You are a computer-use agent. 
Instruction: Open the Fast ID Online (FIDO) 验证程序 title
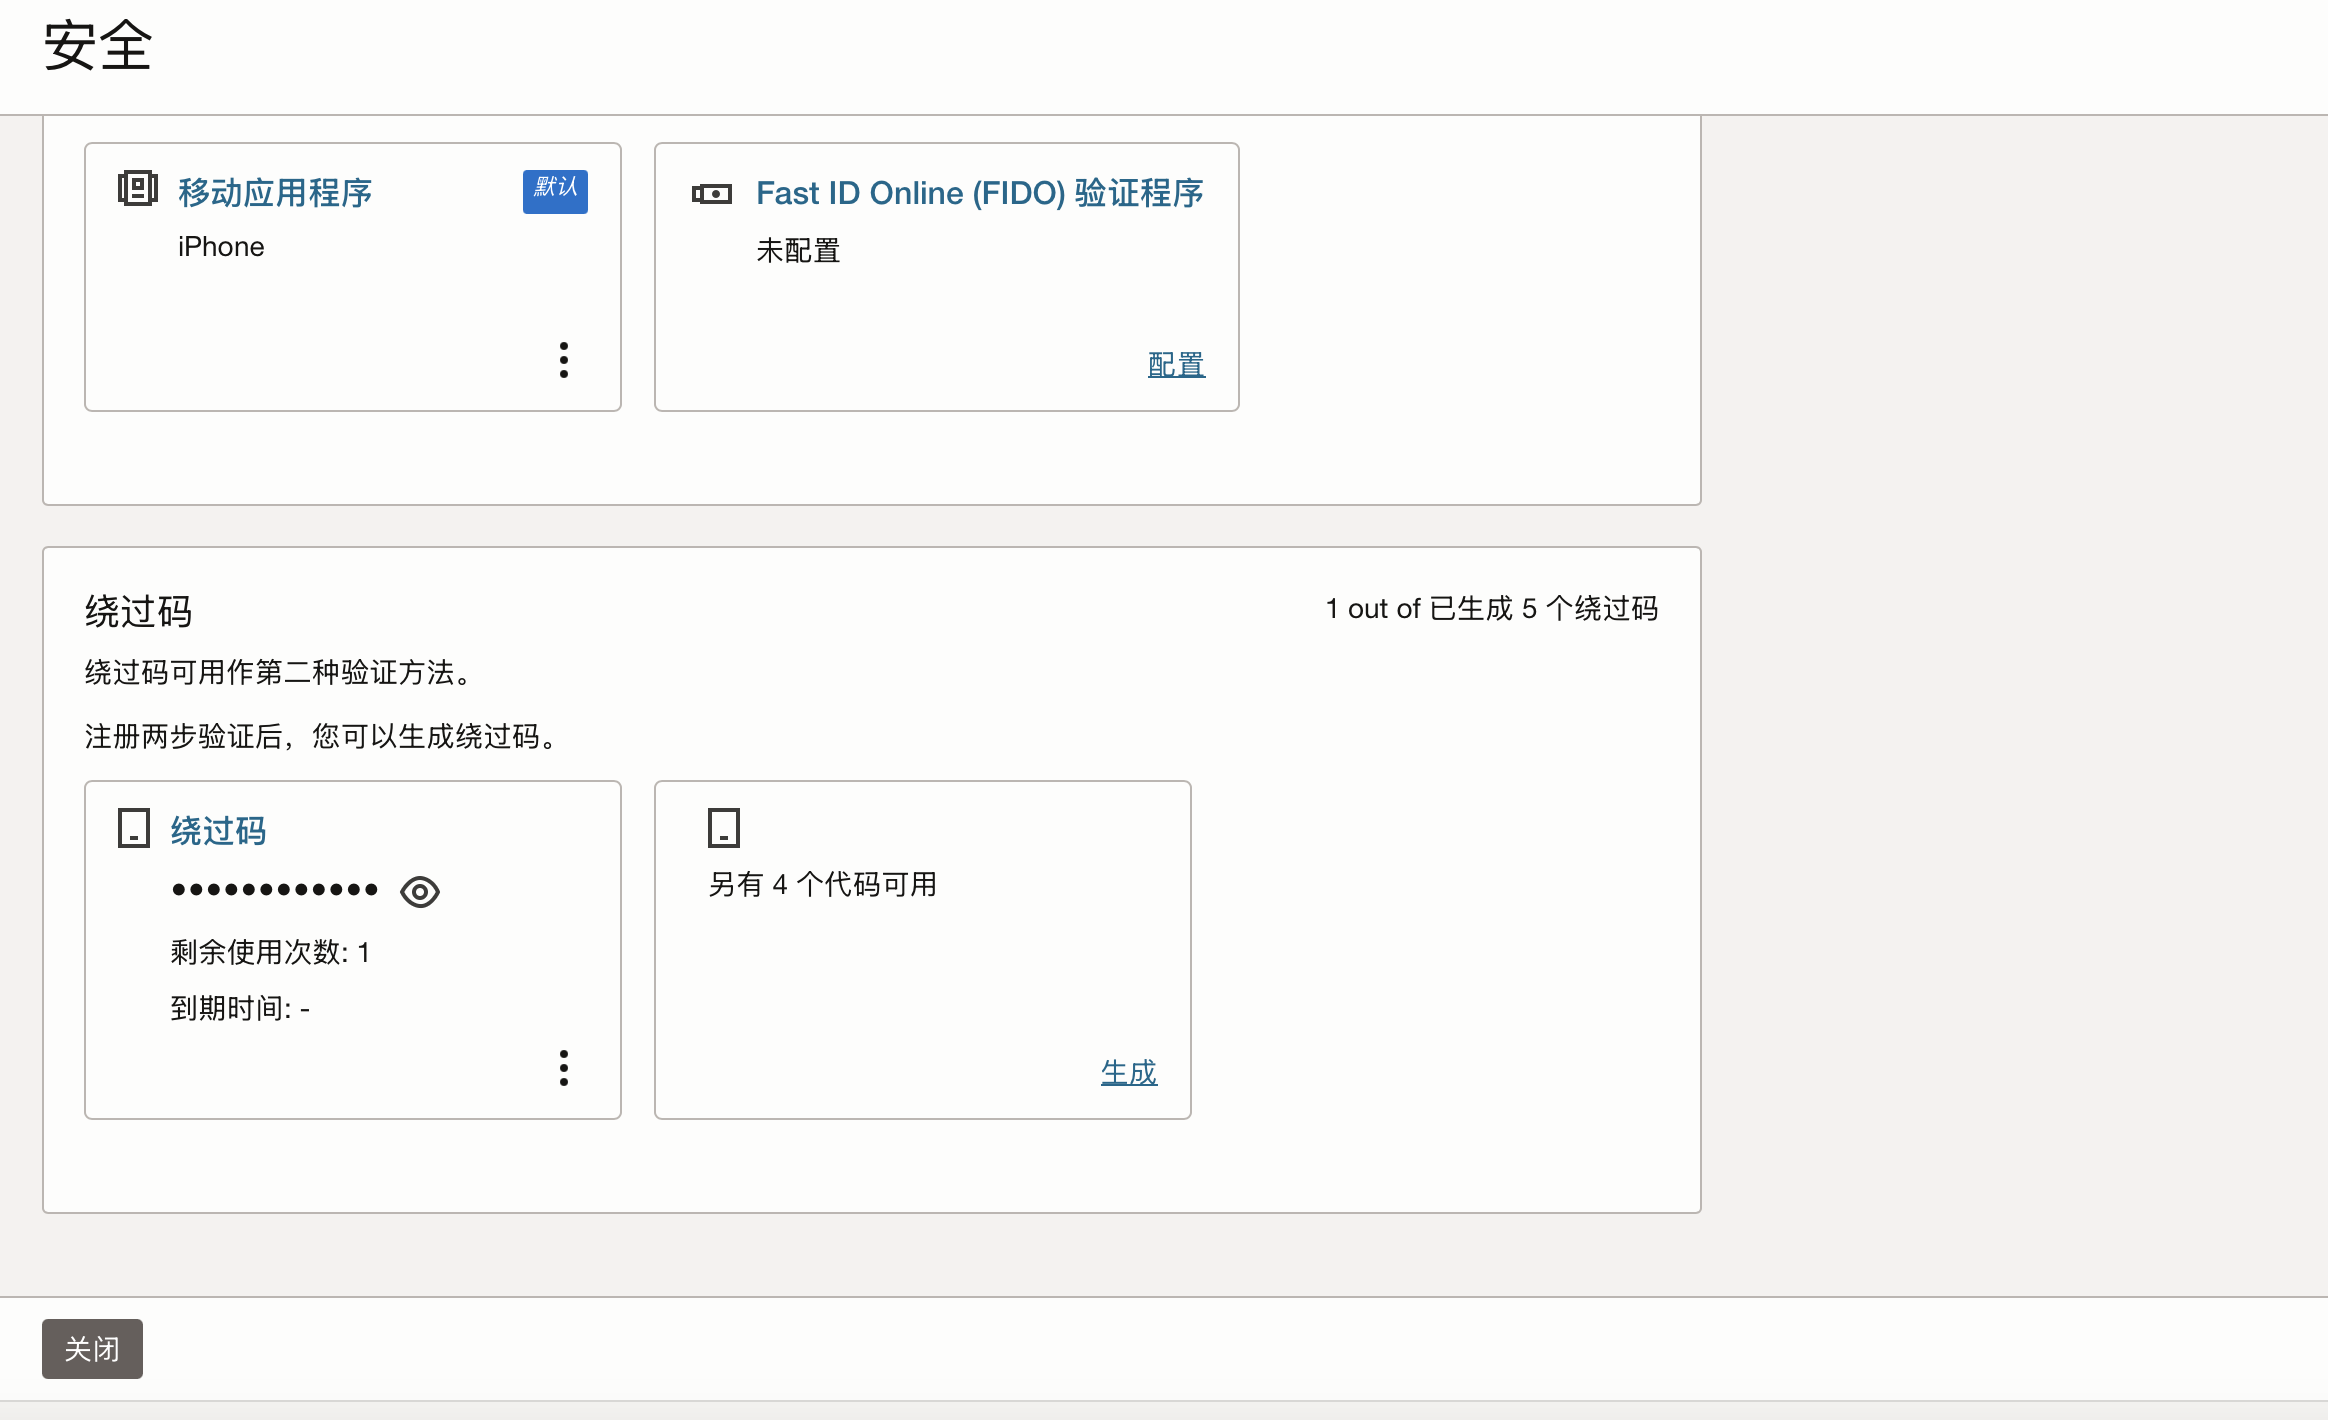point(979,193)
